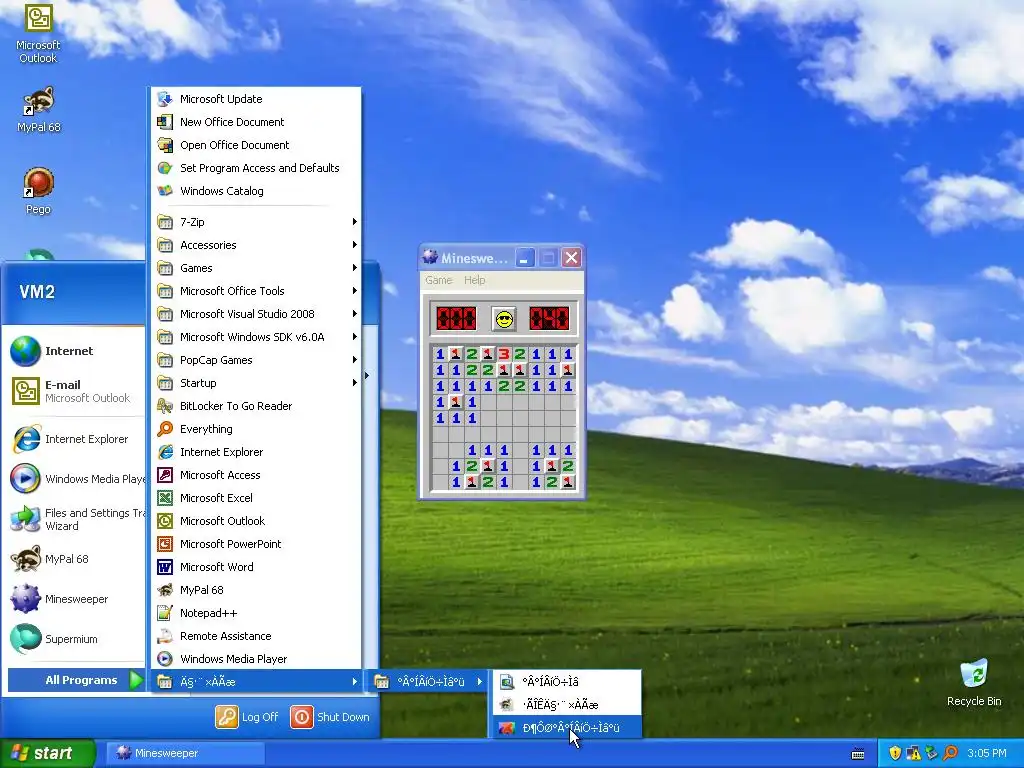Viewport: 1024px width, 768px height.
Task: Click the second-level garbled folder submenu entry
Action: point(428,682)
